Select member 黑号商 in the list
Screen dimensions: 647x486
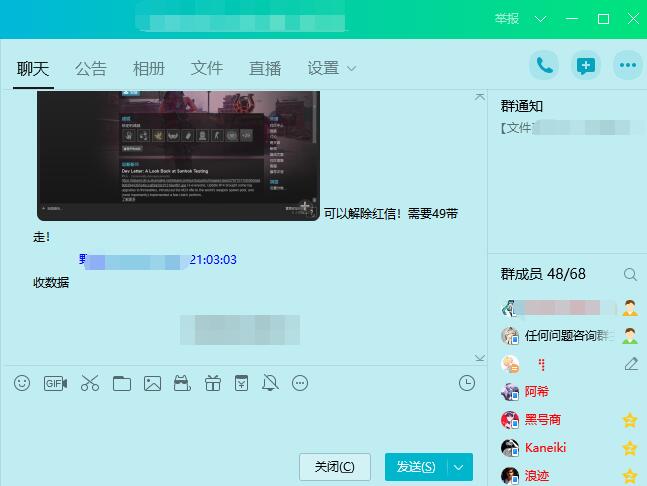point(569,420)
